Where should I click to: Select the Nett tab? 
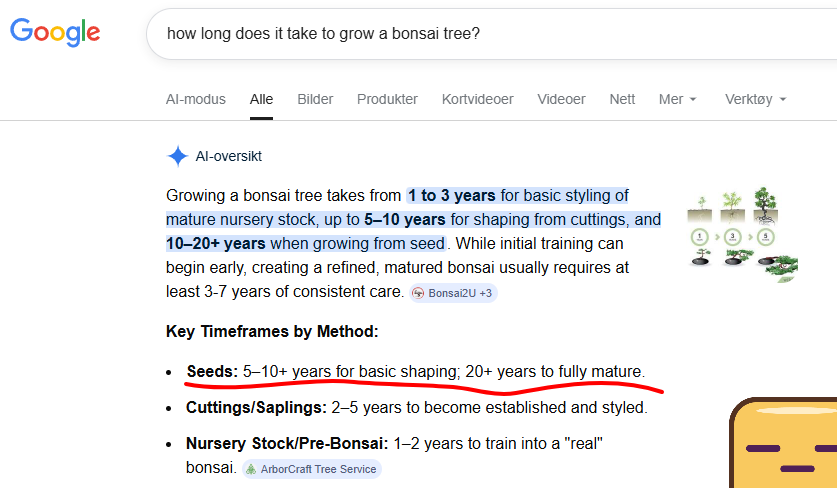(622, 99)
